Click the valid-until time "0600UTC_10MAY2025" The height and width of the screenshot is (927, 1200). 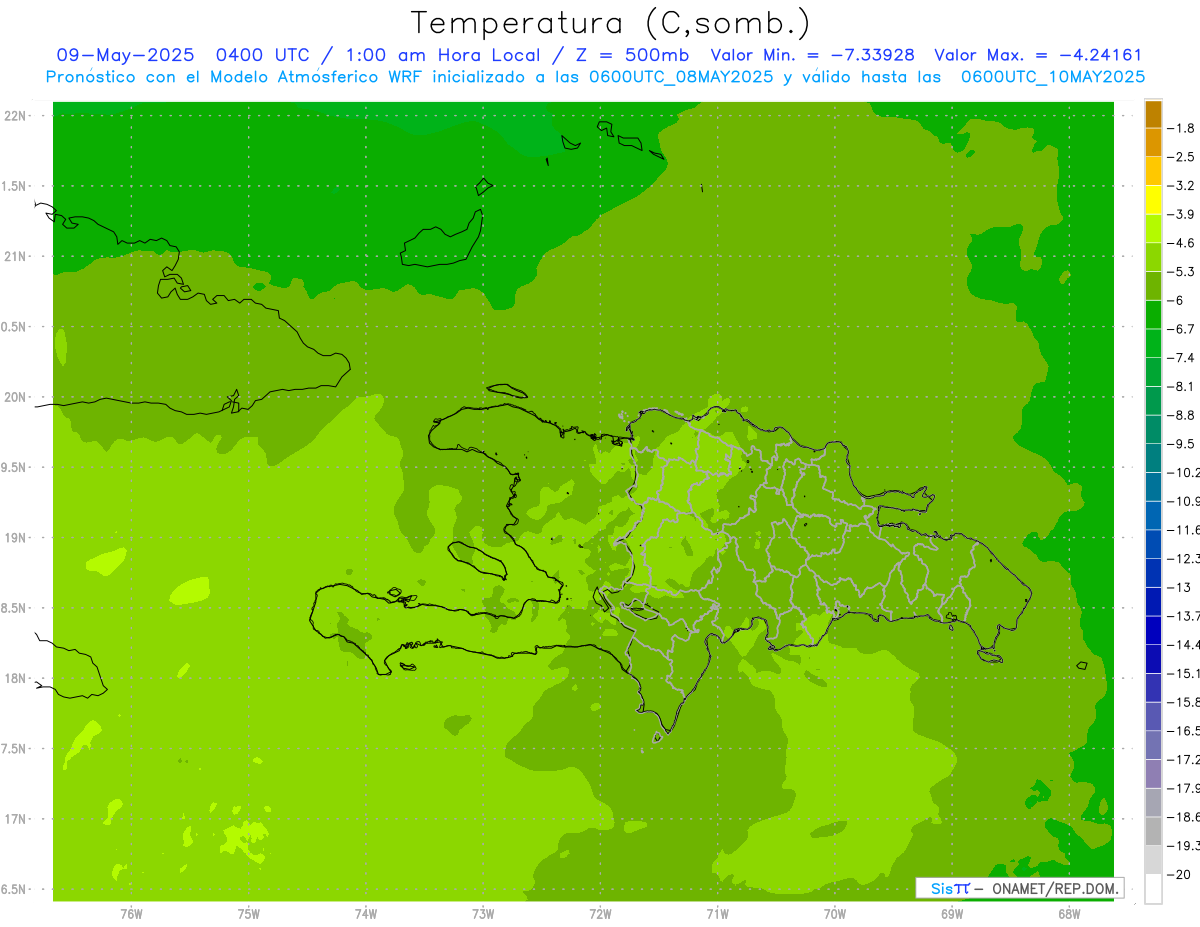click(1053, 77)
